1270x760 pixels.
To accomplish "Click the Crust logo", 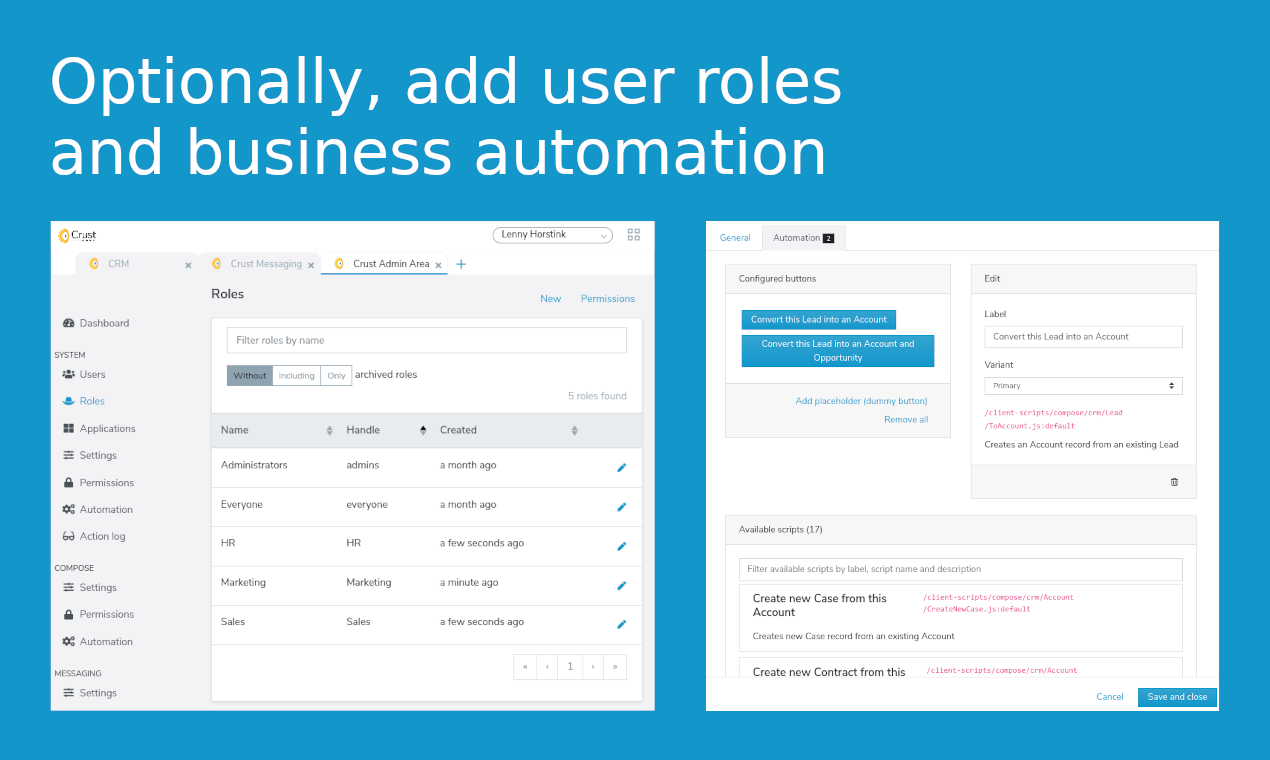I will [77, 236].
